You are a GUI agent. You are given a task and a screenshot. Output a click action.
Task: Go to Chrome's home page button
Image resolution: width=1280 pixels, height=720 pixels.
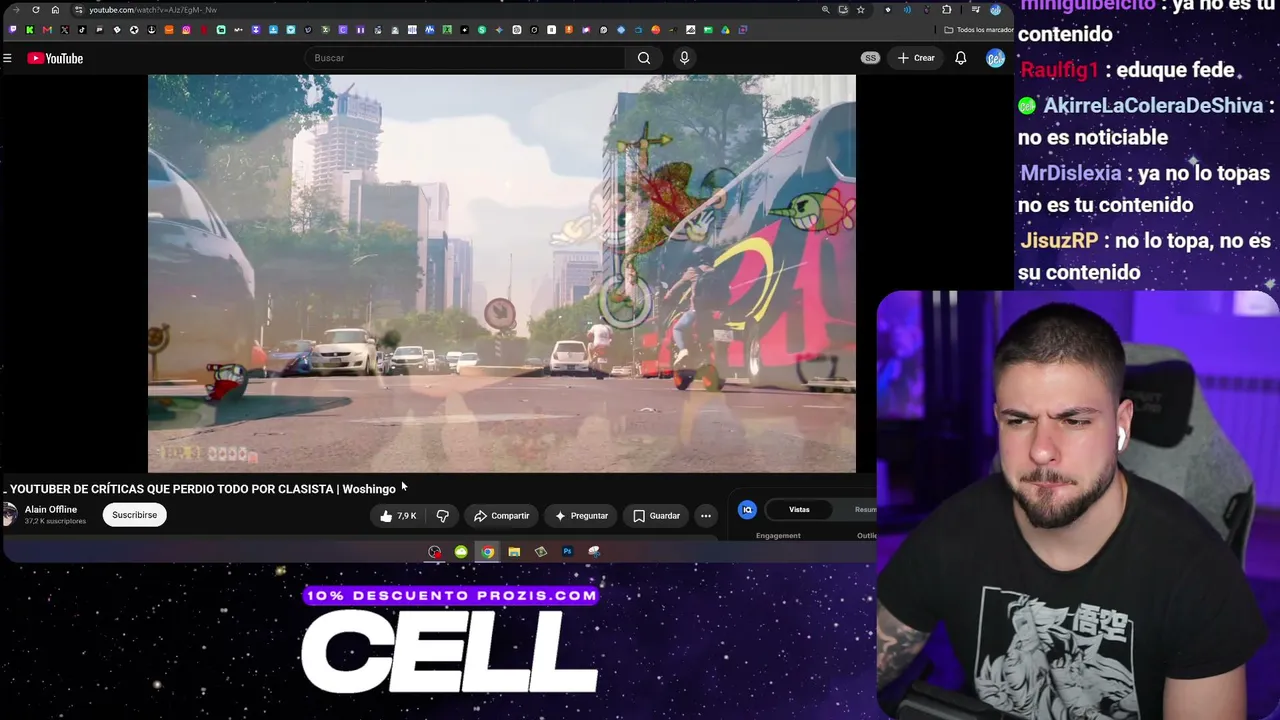click(55, 10)
